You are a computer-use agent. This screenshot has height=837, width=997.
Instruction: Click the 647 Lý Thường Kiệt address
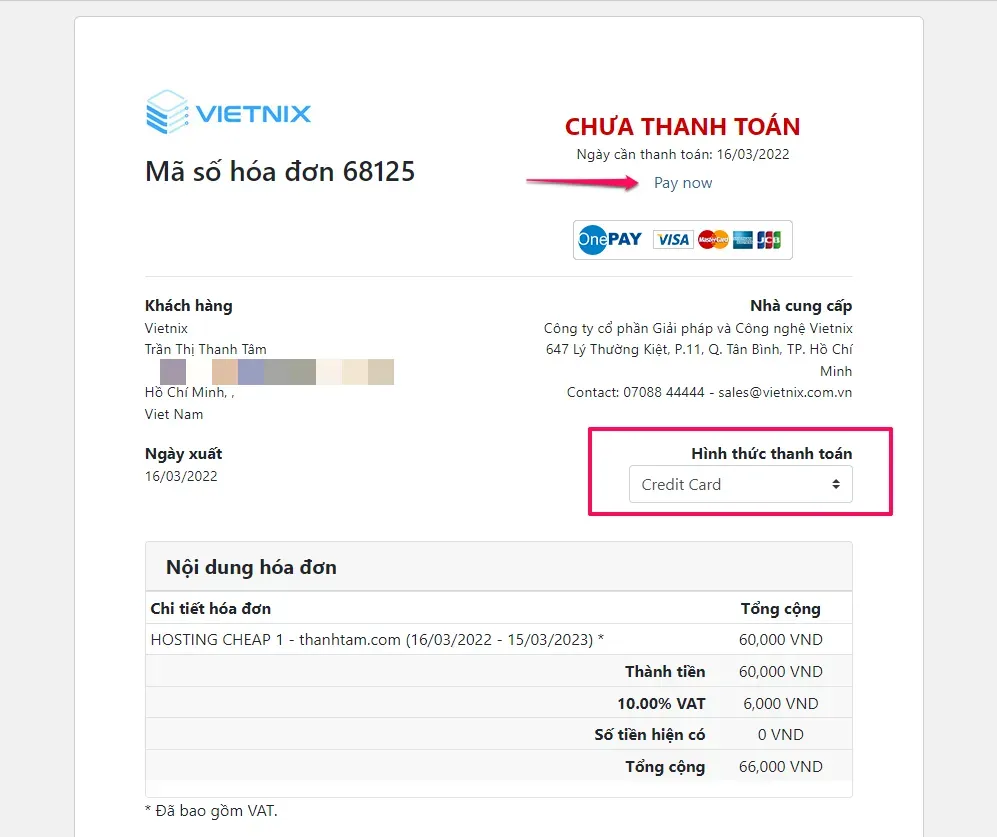[699, 360]
